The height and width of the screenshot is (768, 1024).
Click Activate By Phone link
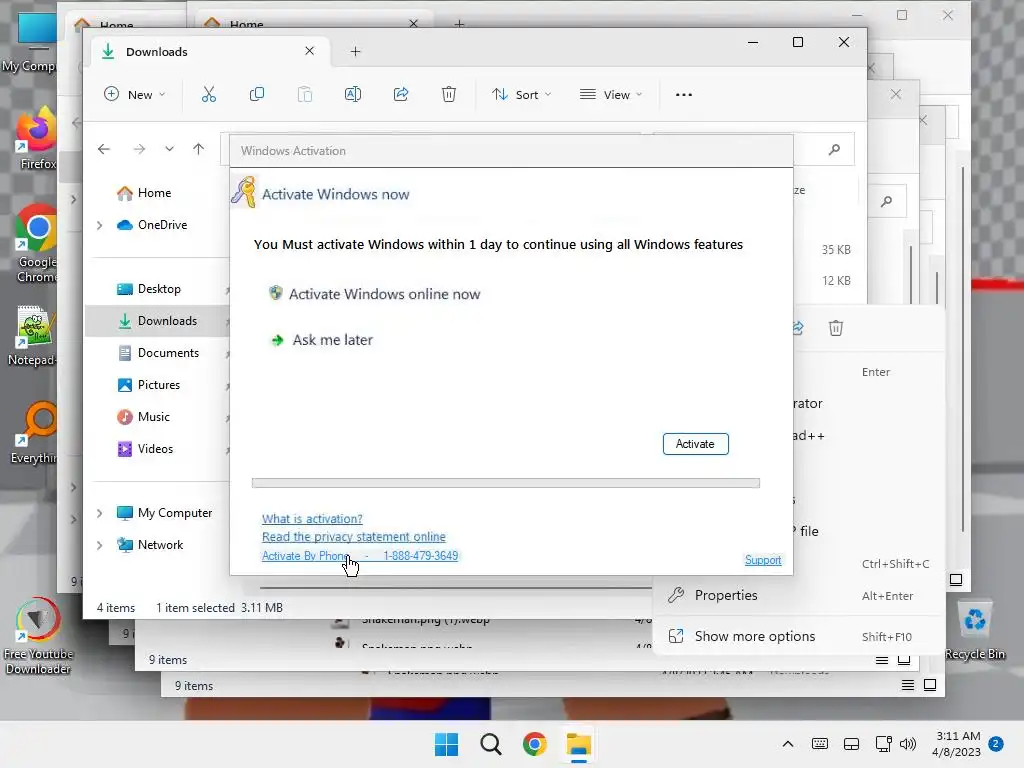click(360, 556)
